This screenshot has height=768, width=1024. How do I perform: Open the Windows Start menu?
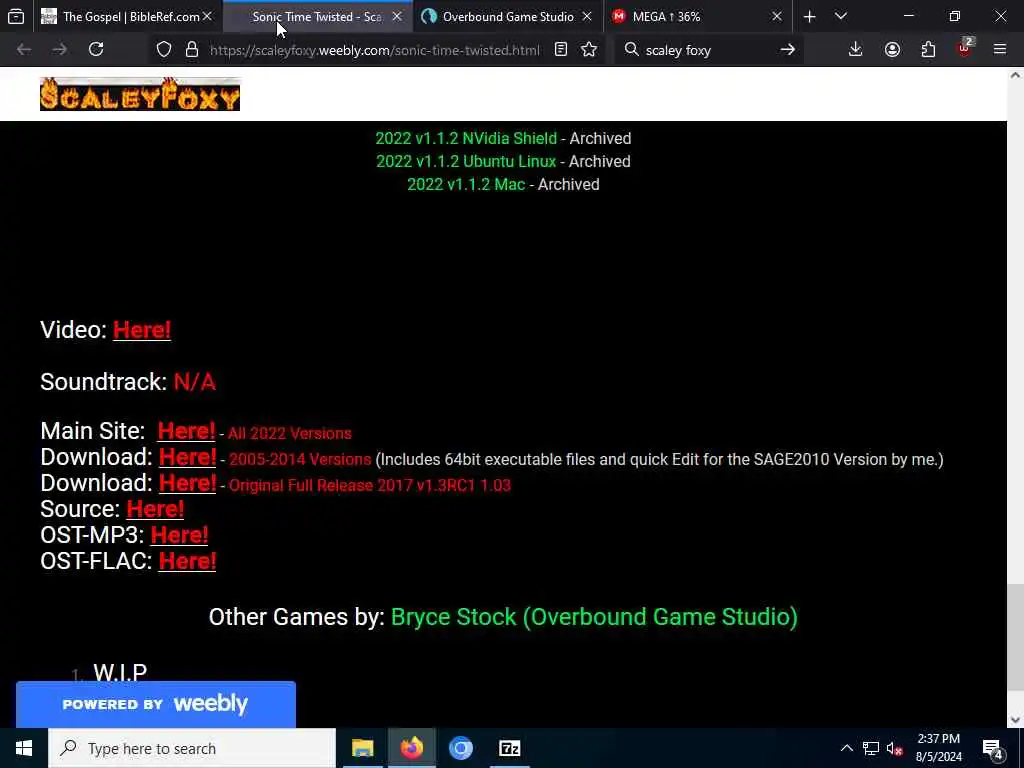pyautogui.click(x=24, y=748)
